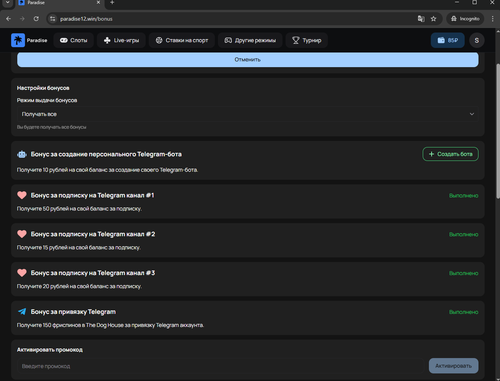Viewport: 500px width, 381px height.
Task: Click the Отменить button
Action: tap(248, 60)
